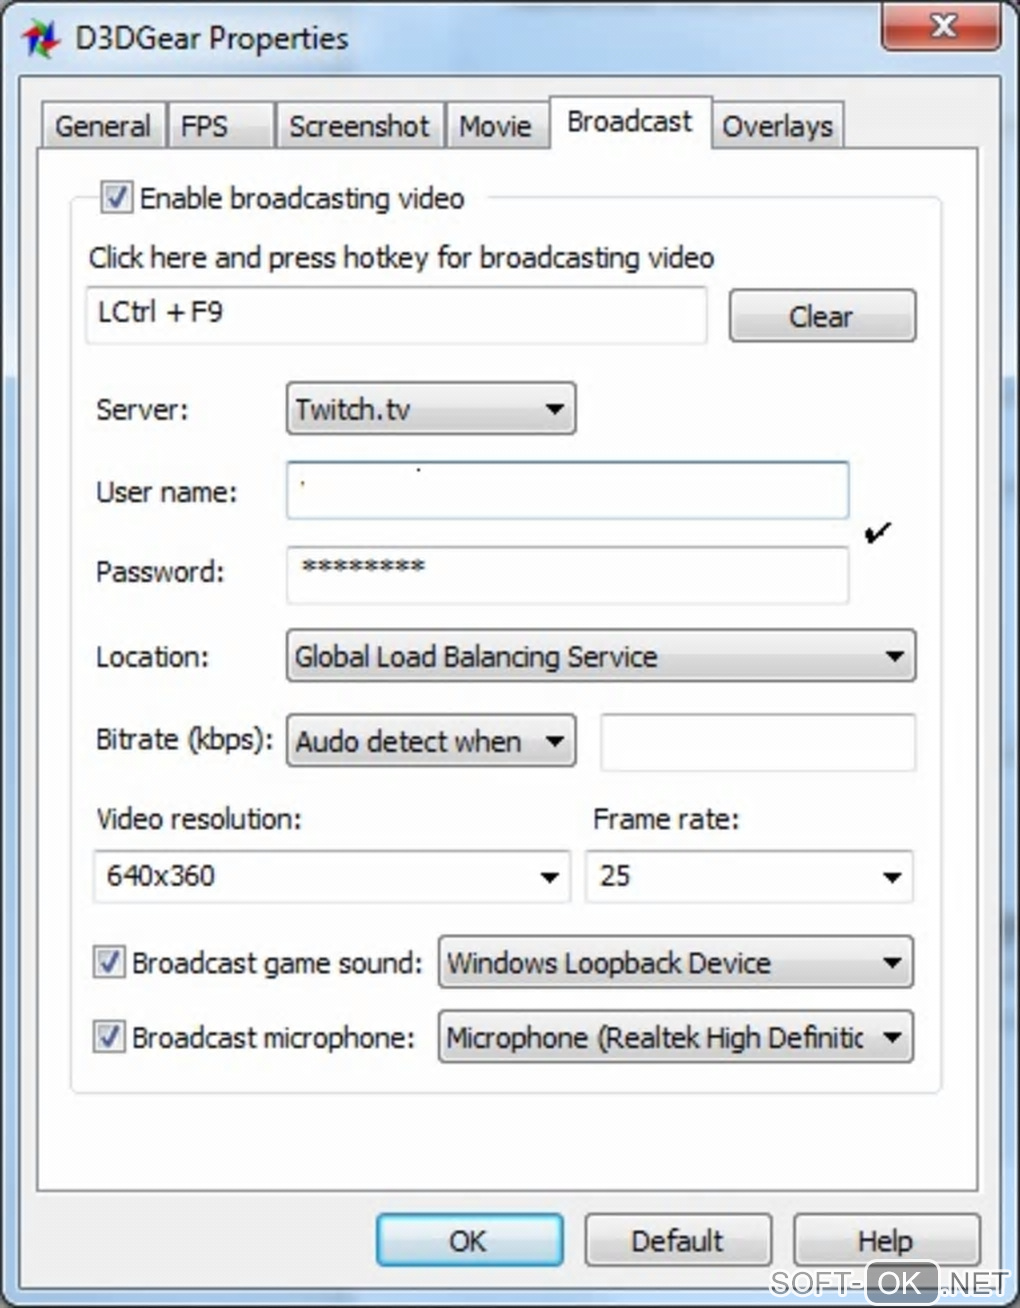Screen dimensions: 1020x1308
Task: Open the Bitrate mode dropdown
Action: tap(431, 741)
